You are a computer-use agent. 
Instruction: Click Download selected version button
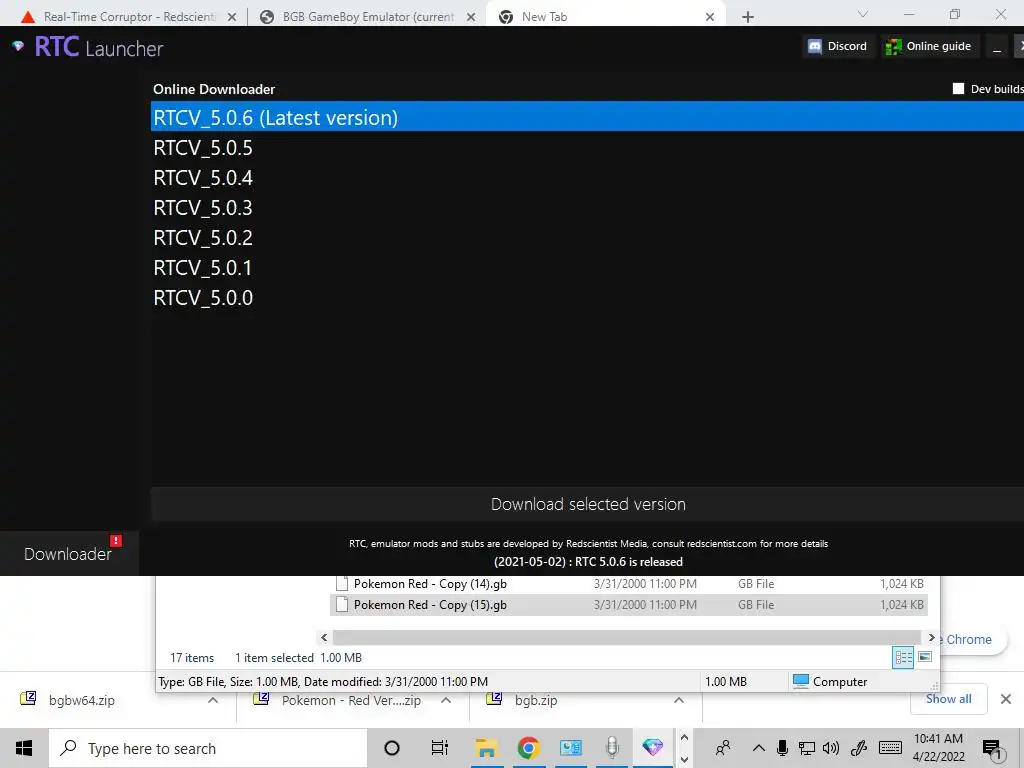coord(587,504)
